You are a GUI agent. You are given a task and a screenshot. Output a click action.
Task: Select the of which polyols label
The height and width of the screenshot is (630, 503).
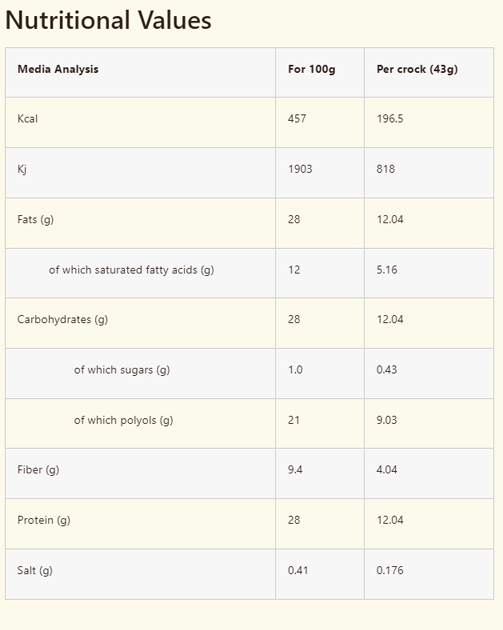[x=123, y=420]
